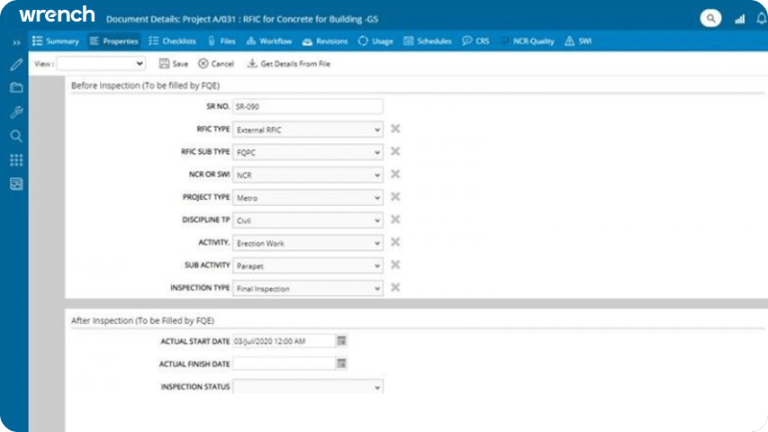Open the SUB ACTIVITY dropdown
The image size is (768, 432).
click(x=308, y=266)
